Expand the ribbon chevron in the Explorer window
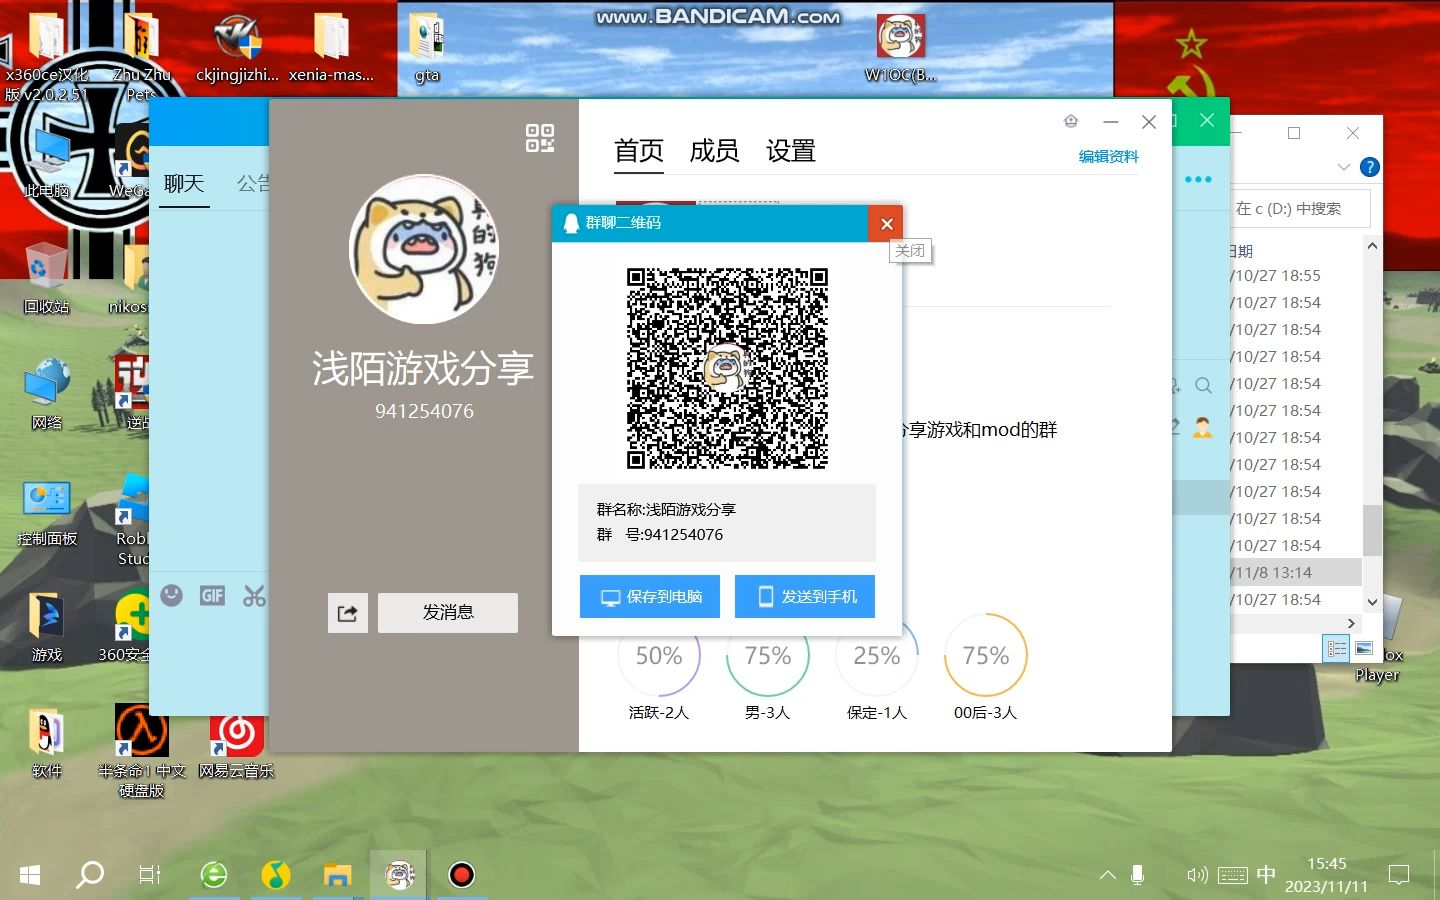The image size is (1440, 900). click(x=1343, y=167)
